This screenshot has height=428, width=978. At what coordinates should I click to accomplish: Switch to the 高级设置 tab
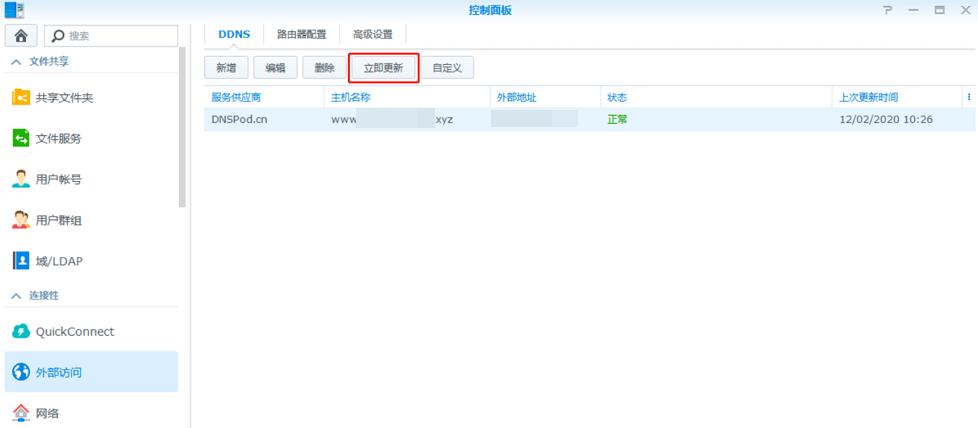click(372, 35)
